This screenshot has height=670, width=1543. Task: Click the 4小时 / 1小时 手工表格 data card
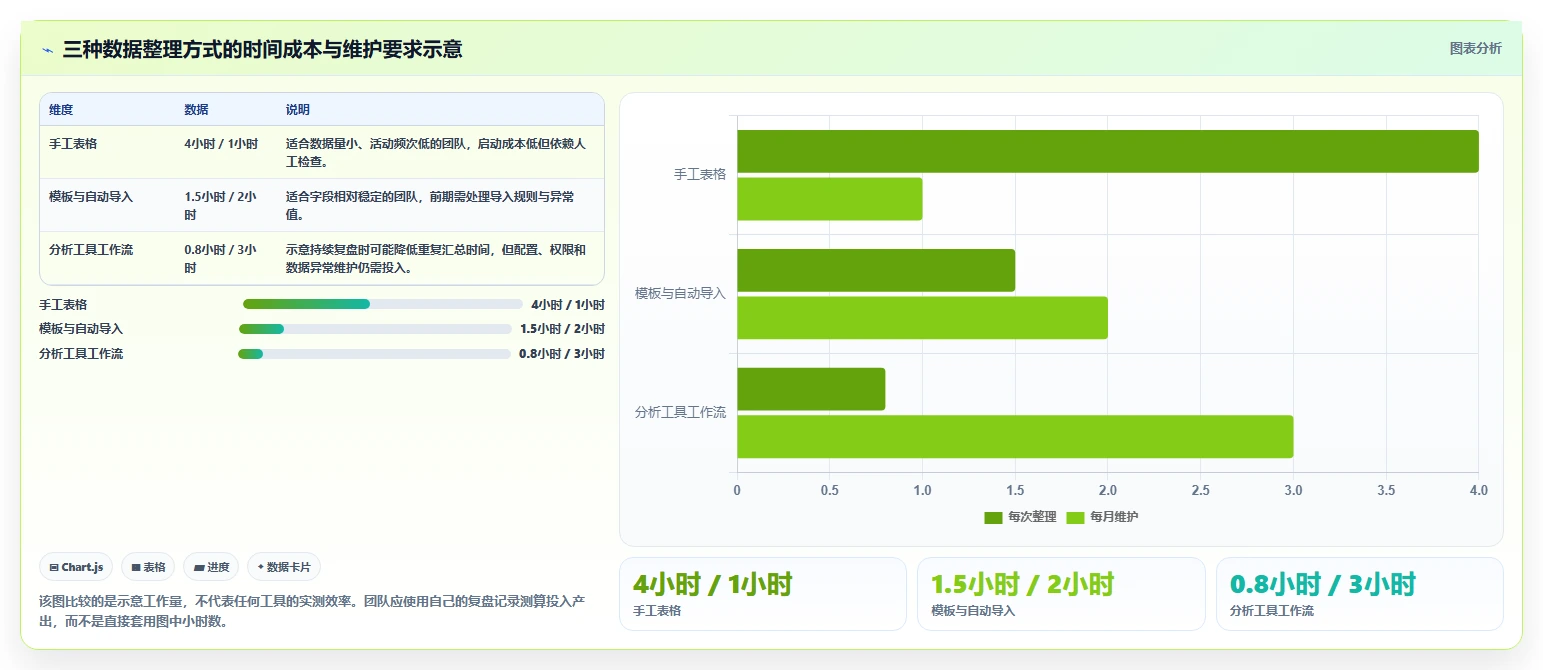click(x=763, y=594)
